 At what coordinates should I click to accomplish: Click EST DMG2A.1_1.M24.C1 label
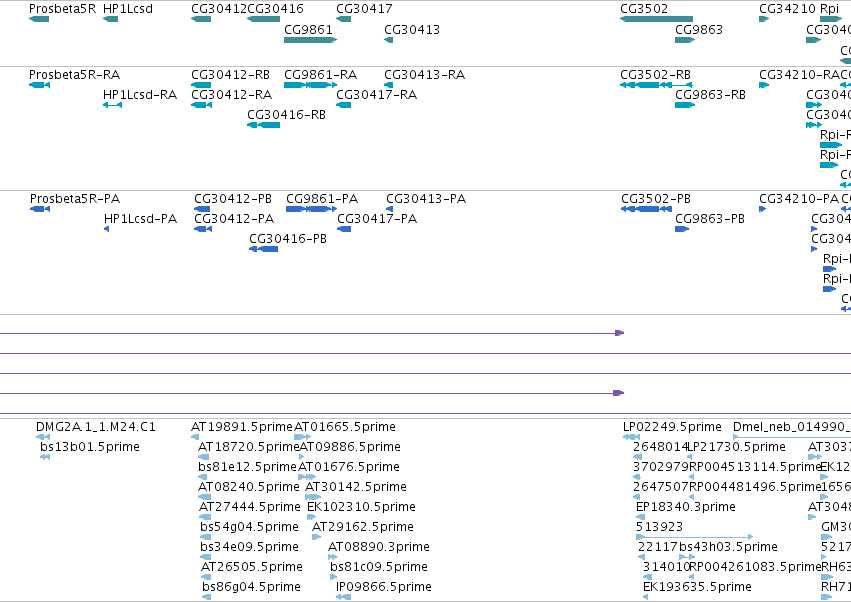[x=96, y=427]
